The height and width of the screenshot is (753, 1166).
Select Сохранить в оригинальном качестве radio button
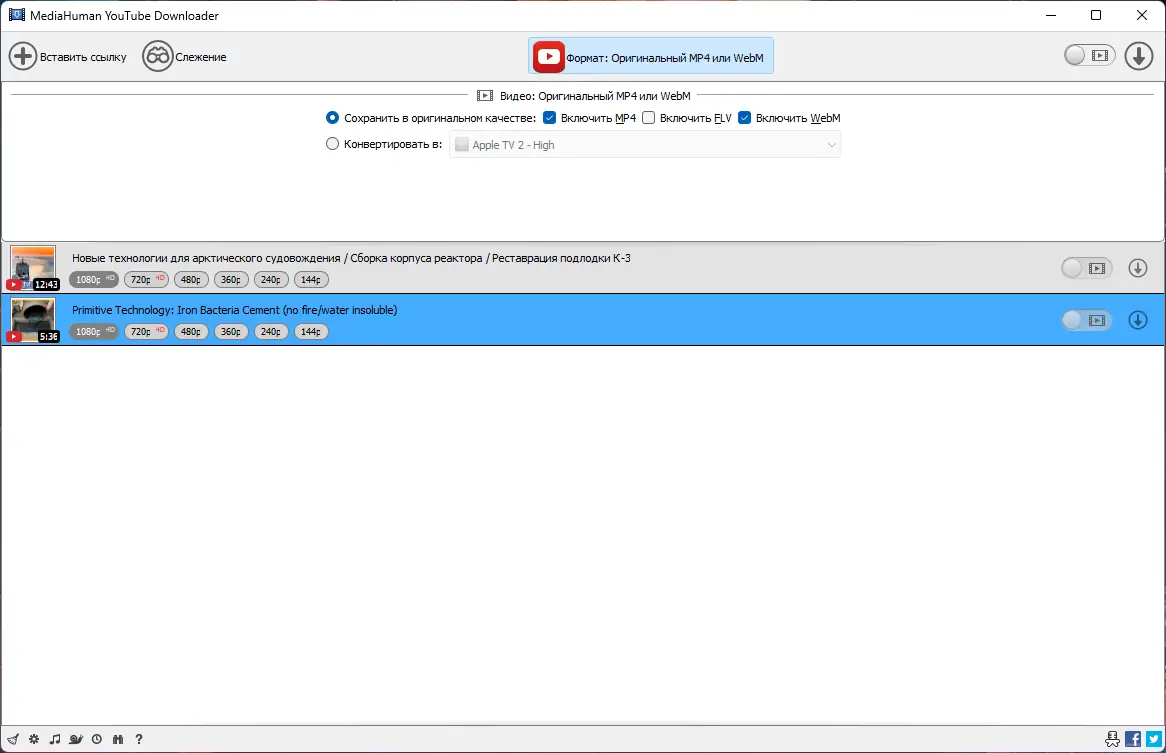[x=332, y=117]
